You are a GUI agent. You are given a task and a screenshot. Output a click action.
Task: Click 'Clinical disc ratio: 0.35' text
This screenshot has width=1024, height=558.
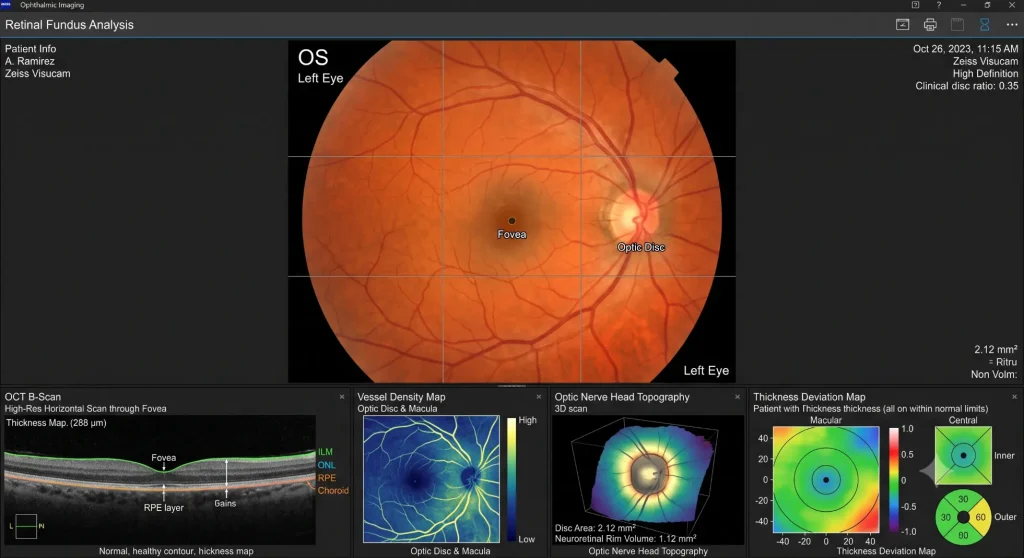click(966, 86)
